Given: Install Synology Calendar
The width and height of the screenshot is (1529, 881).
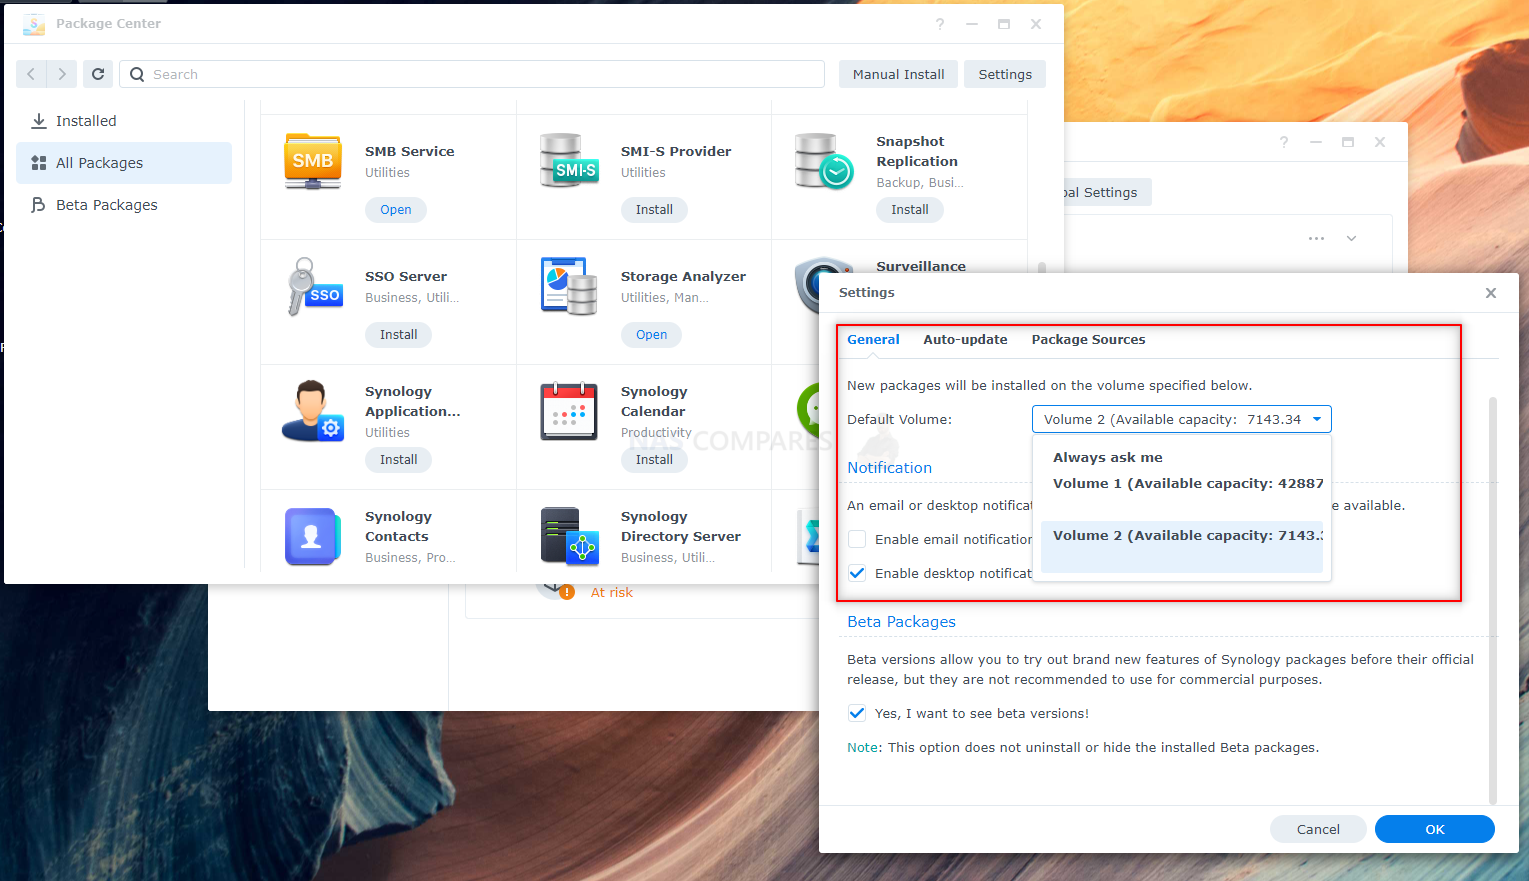Looking at the screenshot, I should (x=654, y=460).
